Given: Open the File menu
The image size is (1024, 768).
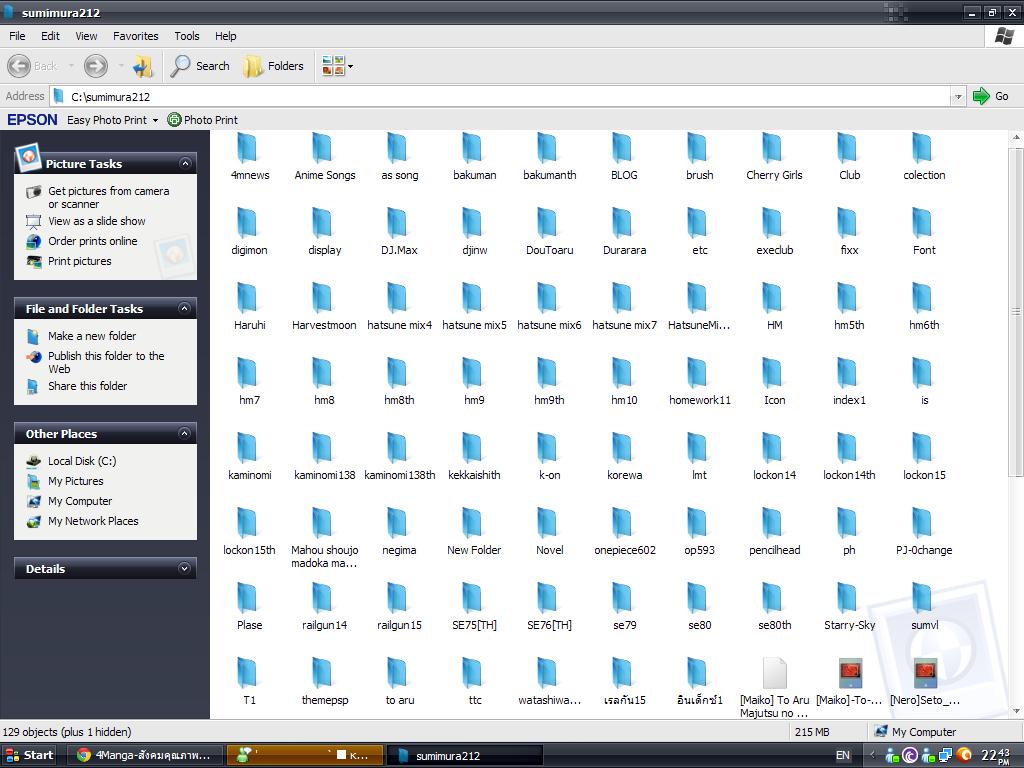Looking at the screenshot, I should 17,36.
